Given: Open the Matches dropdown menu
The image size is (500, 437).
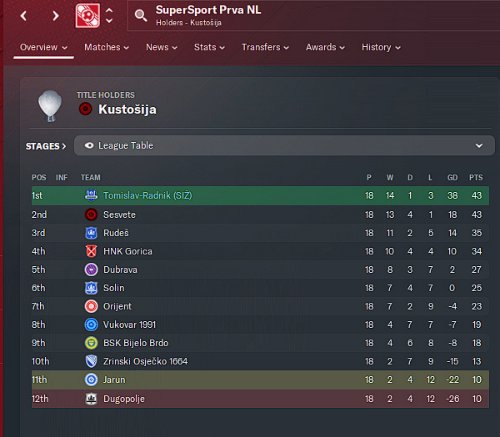Looking at the screenshot, I should [x=106, y=47].
